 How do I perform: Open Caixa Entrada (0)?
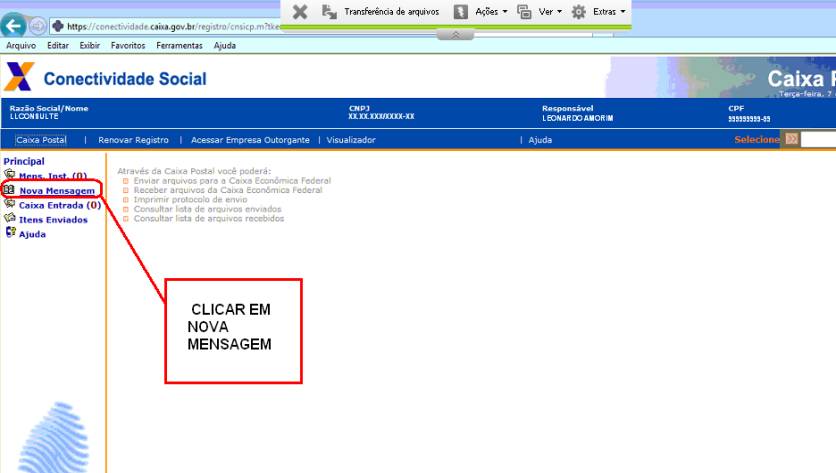(x=60, y=205)
